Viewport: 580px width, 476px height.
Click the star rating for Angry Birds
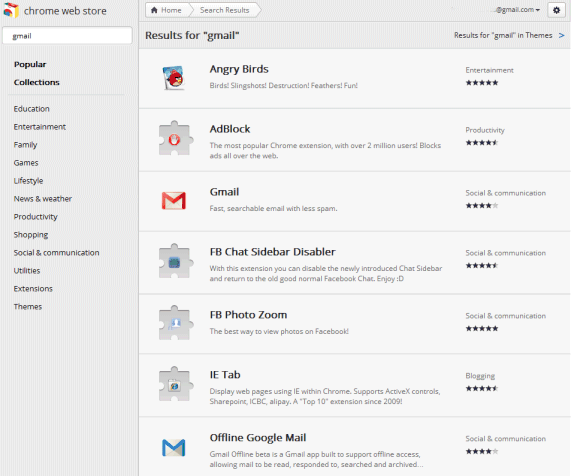(x=482, y=82)
